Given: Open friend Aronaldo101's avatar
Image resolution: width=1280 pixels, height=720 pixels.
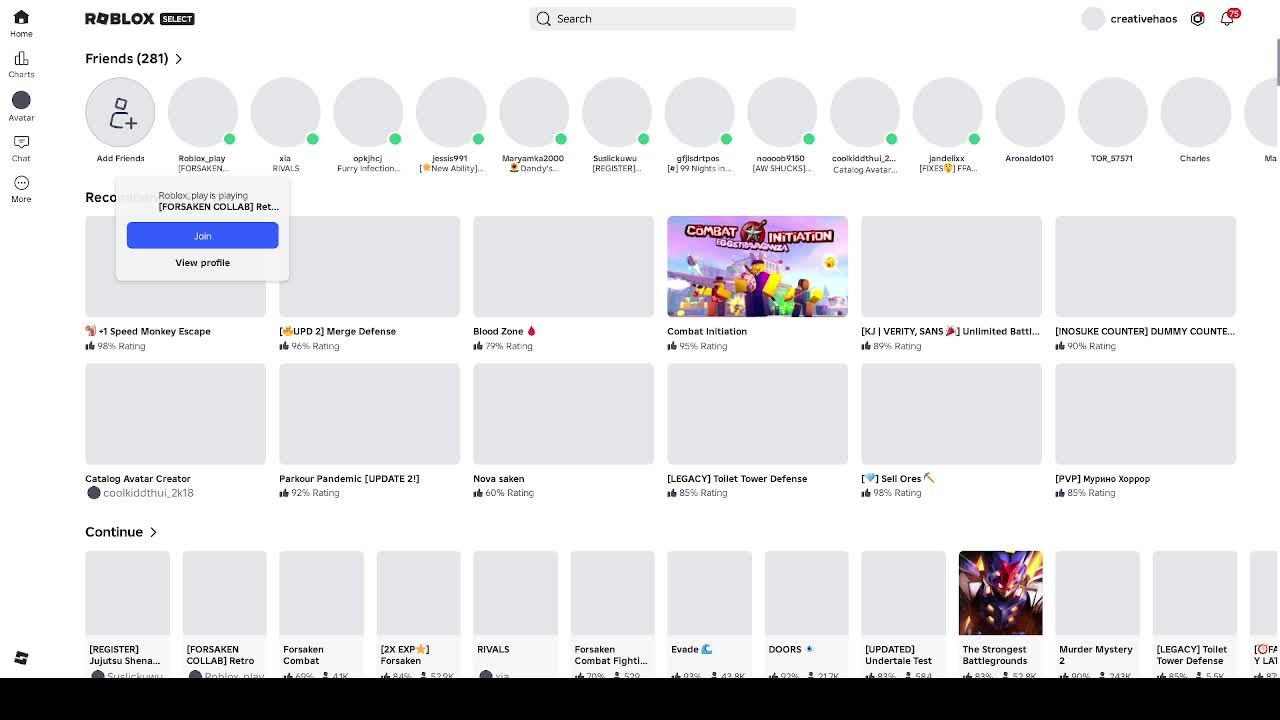Looking at the screenshot, I should click(1030, 112).
